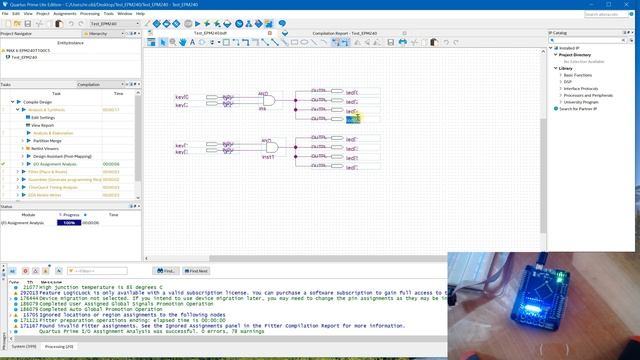
Task: Click the IP Catalog search field
Action: (587, 40)
